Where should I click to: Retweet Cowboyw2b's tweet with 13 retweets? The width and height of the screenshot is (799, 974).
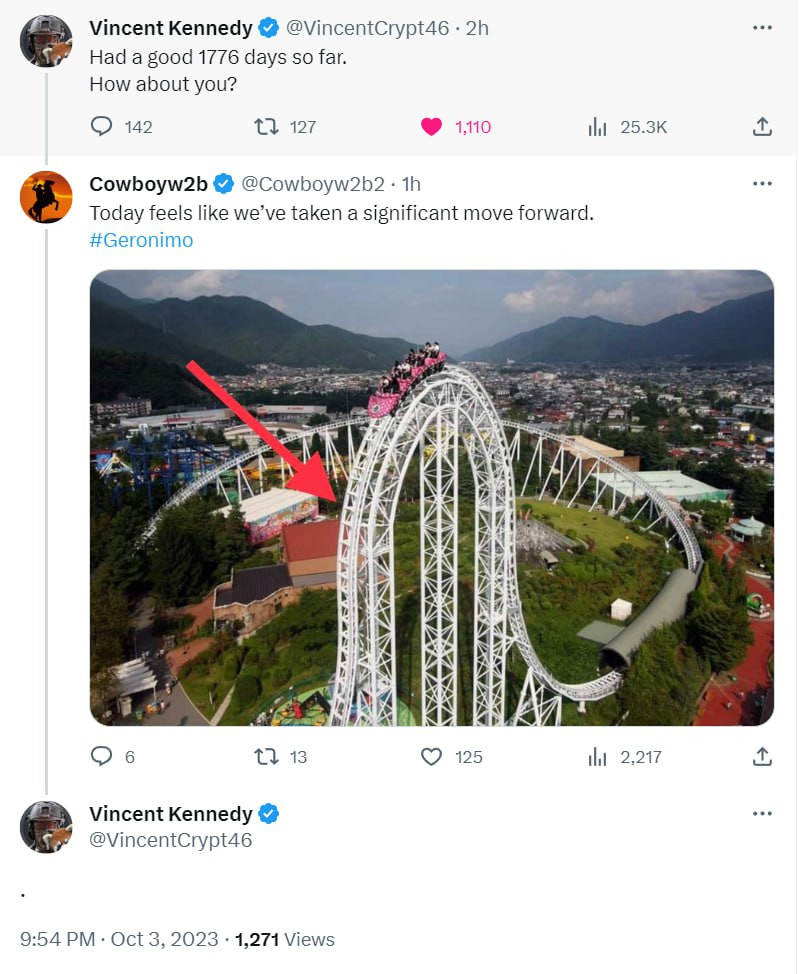point(266,757)
